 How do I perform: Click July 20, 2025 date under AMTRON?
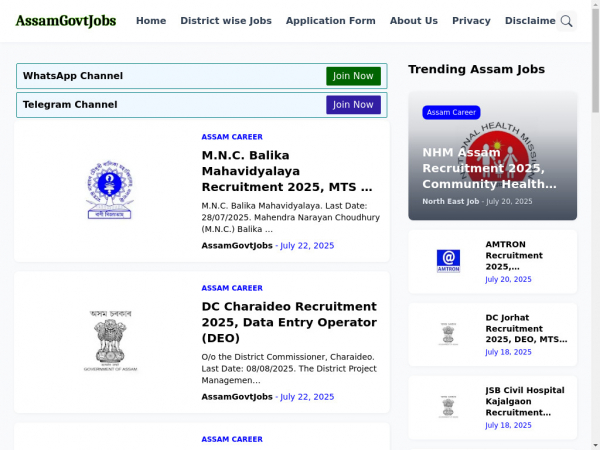(x=508, y=279)
